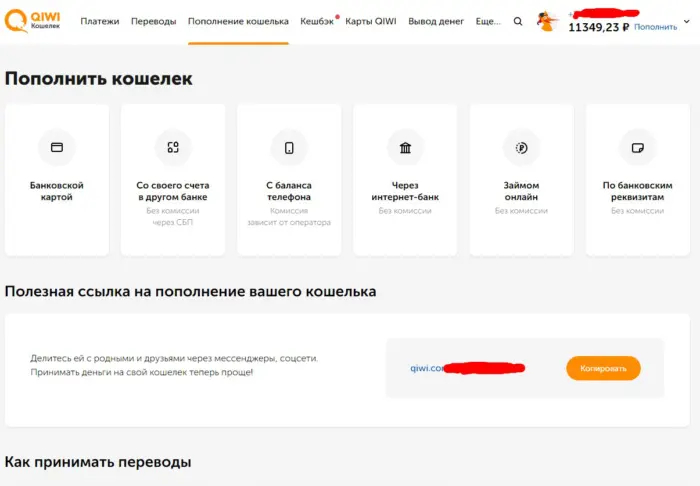Image resolution: width=700 pixels, height=486 pixels.
Task: Choose Займом онлайн label
Action: point(521,191)
